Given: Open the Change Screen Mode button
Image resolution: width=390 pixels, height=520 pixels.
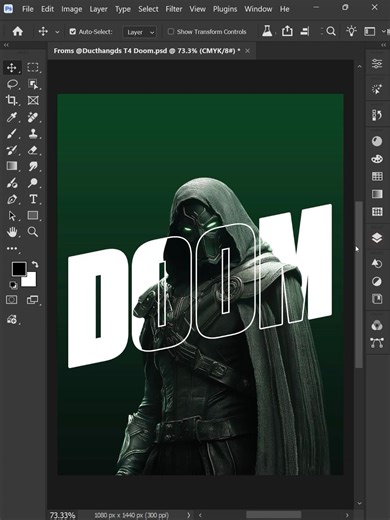Looking at the screenshot, I should tap(32, 300).
